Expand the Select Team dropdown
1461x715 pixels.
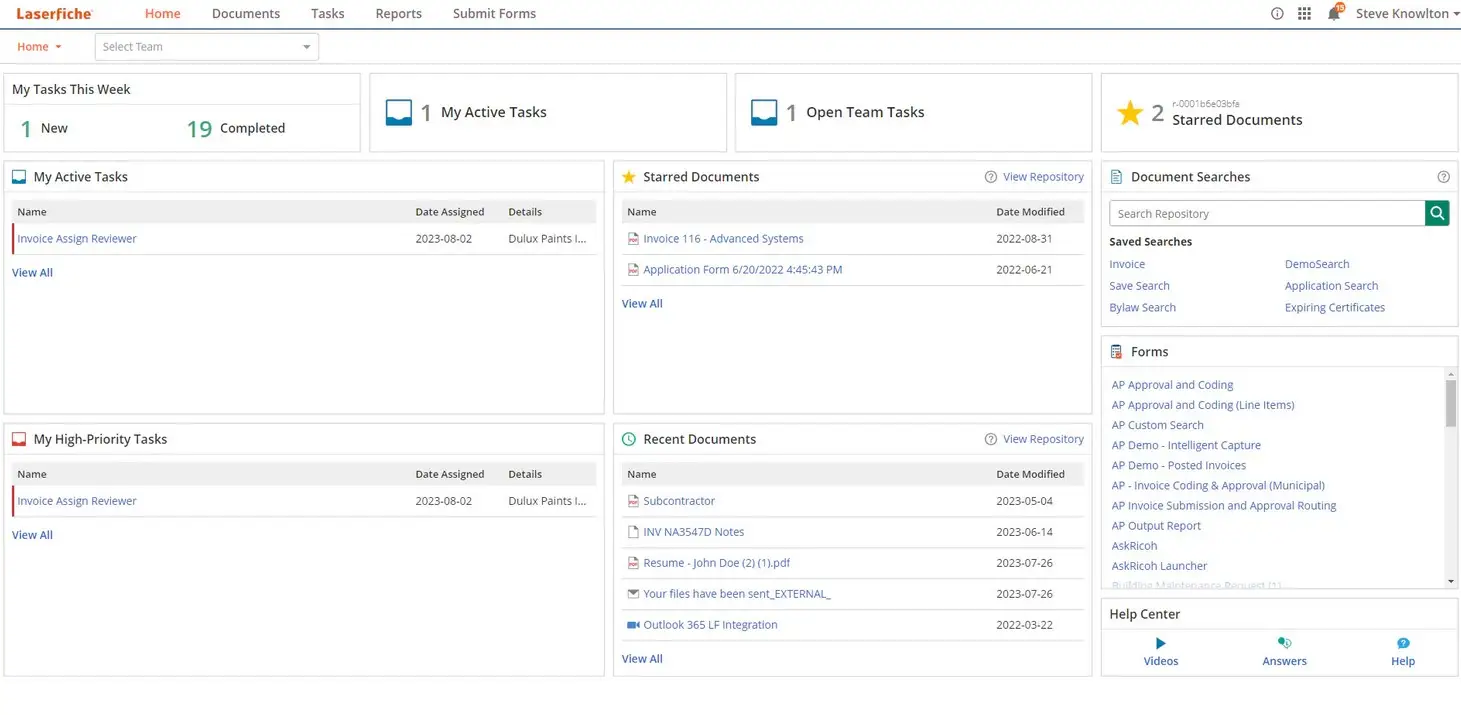click(x=206, y=47)
